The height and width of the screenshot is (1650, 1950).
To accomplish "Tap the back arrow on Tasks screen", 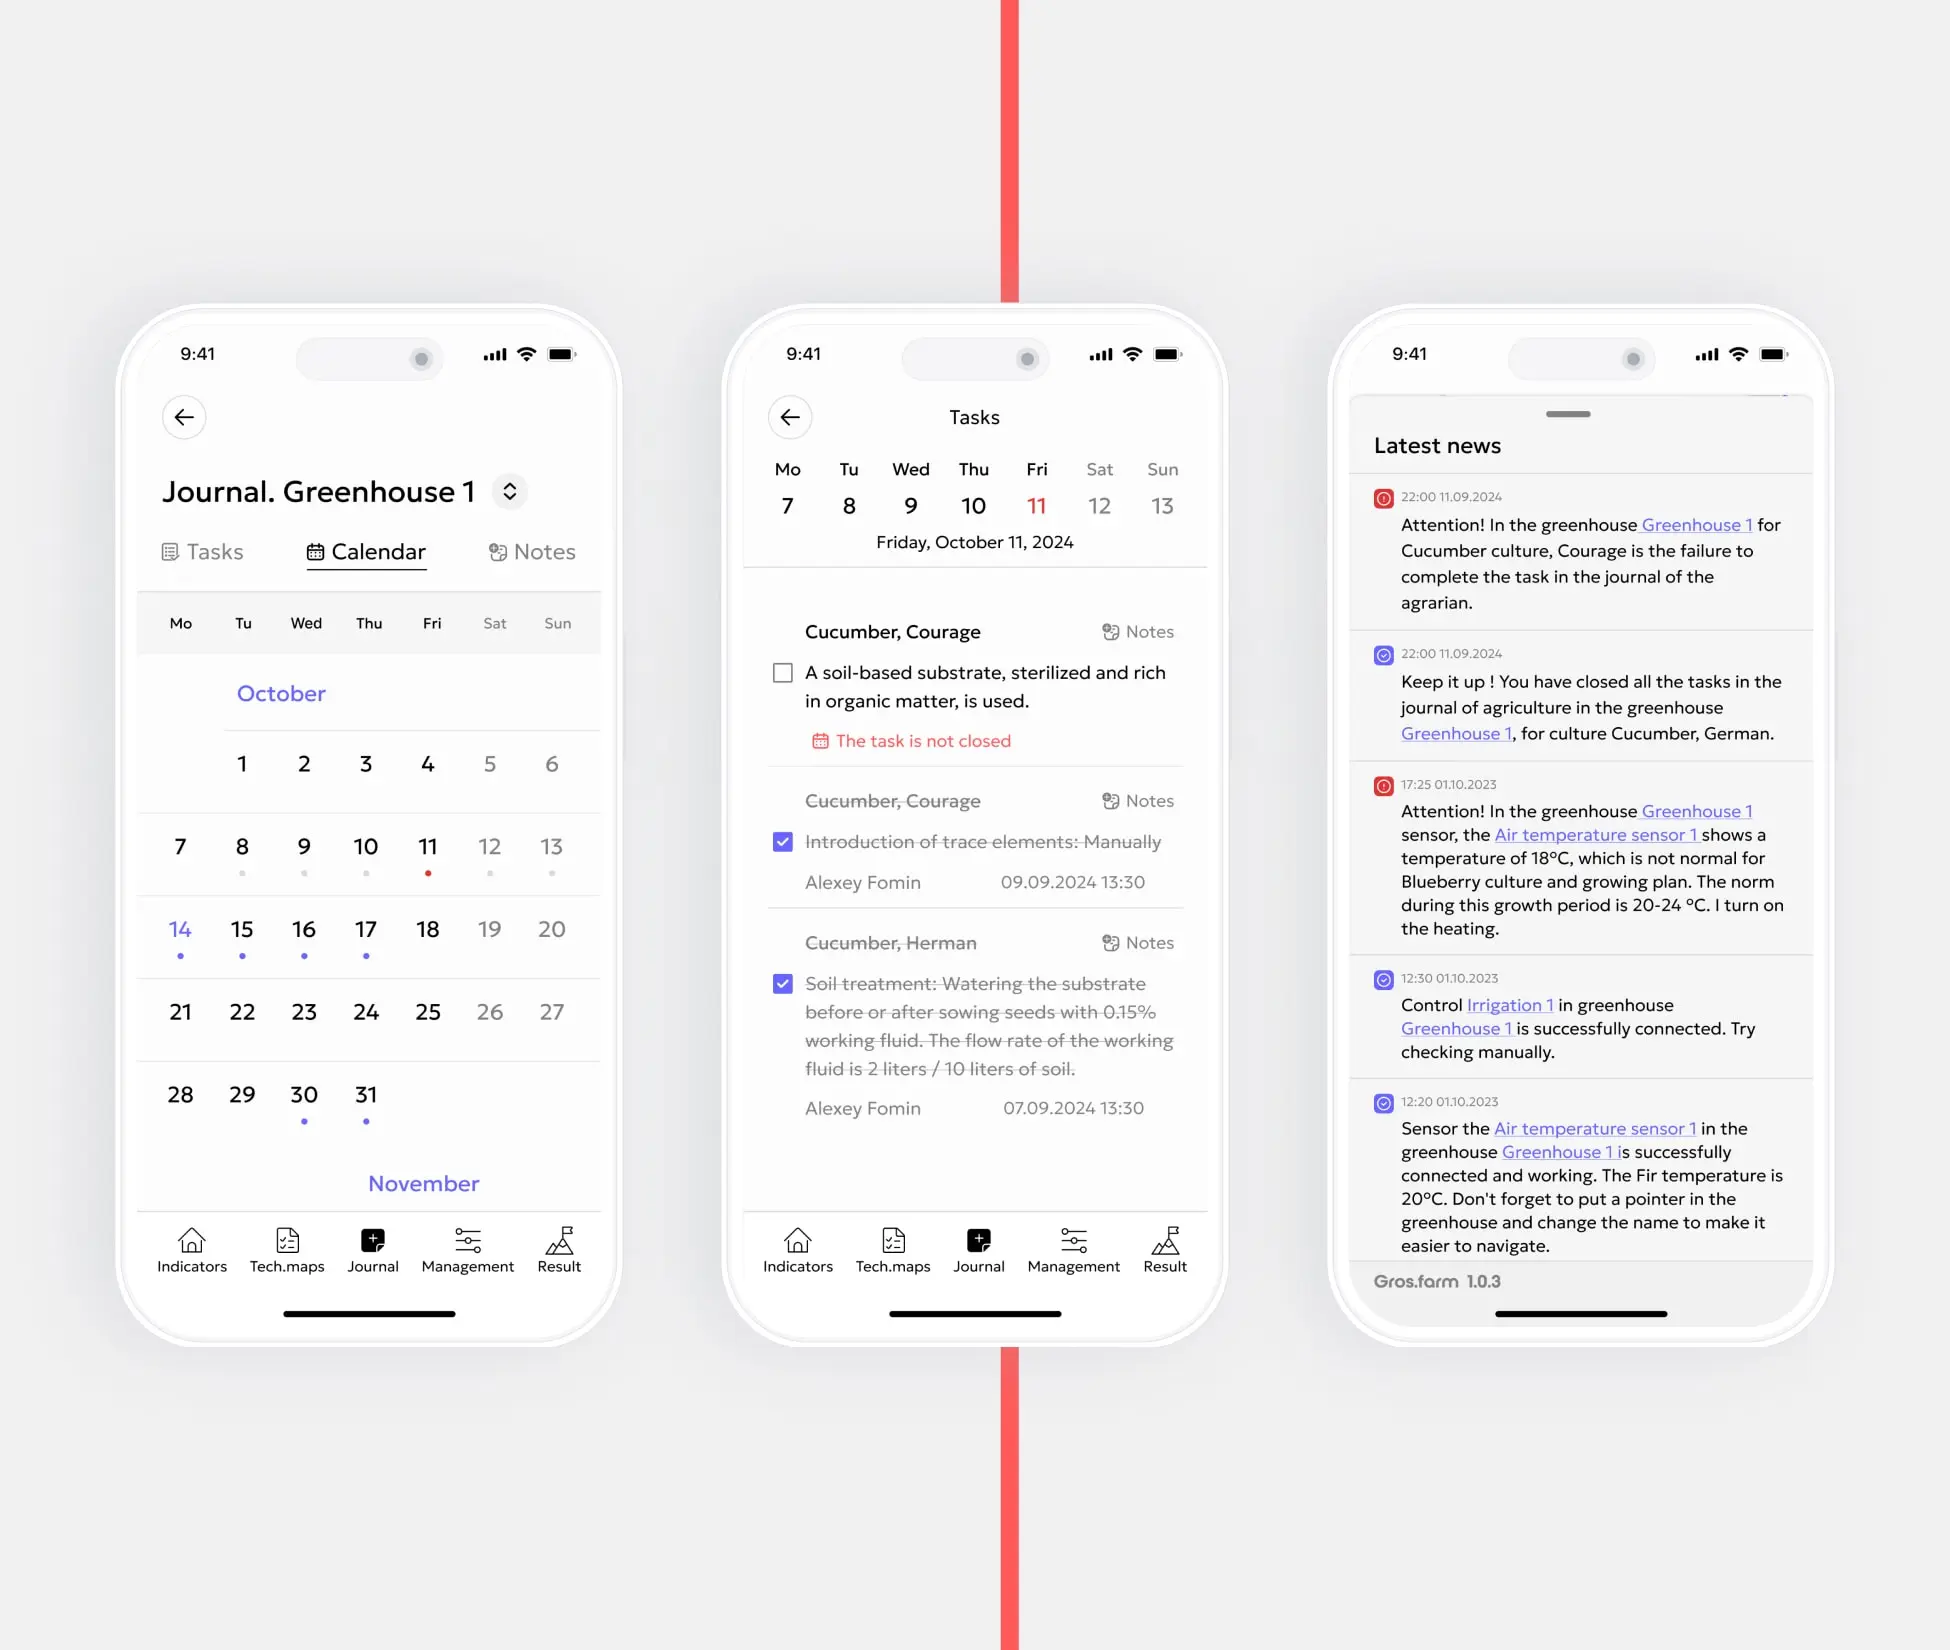I will [791, 414].
